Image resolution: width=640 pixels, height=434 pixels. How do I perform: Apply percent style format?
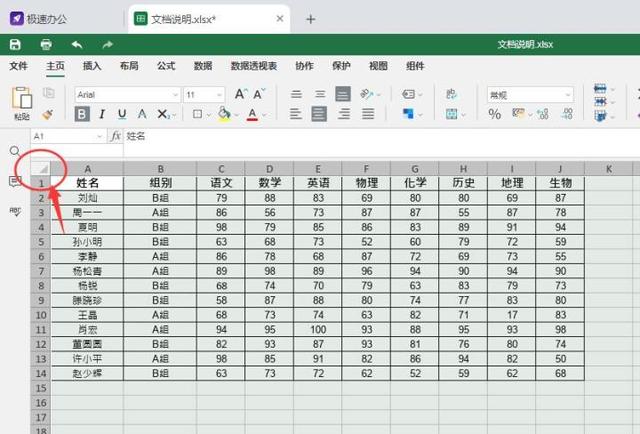(495, 114)
